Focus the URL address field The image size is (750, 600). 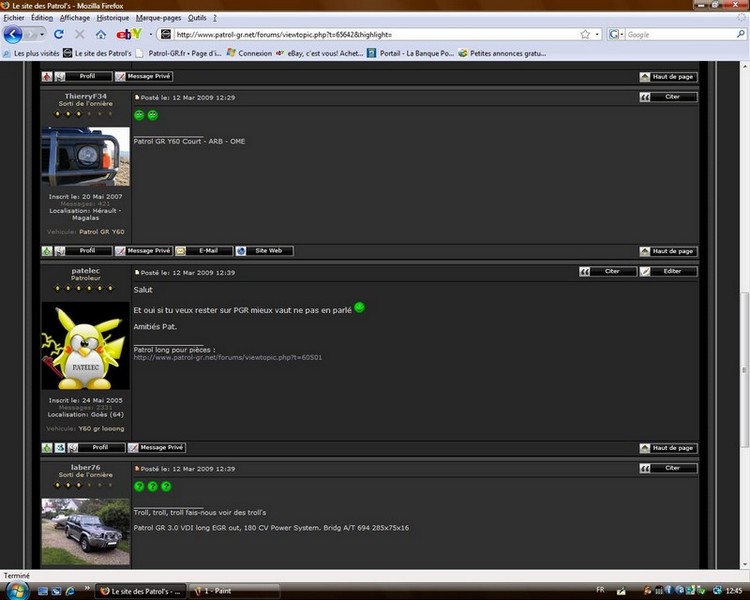point(375,34)
